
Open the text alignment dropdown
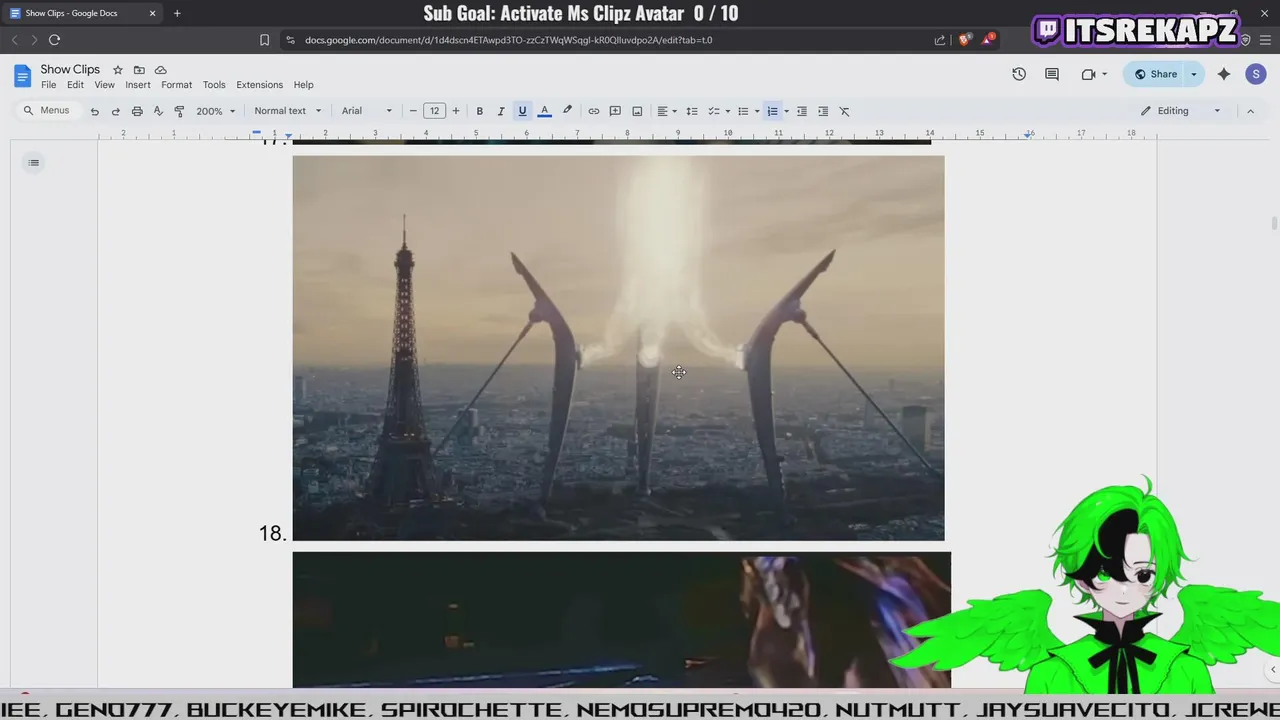point(666,111)
